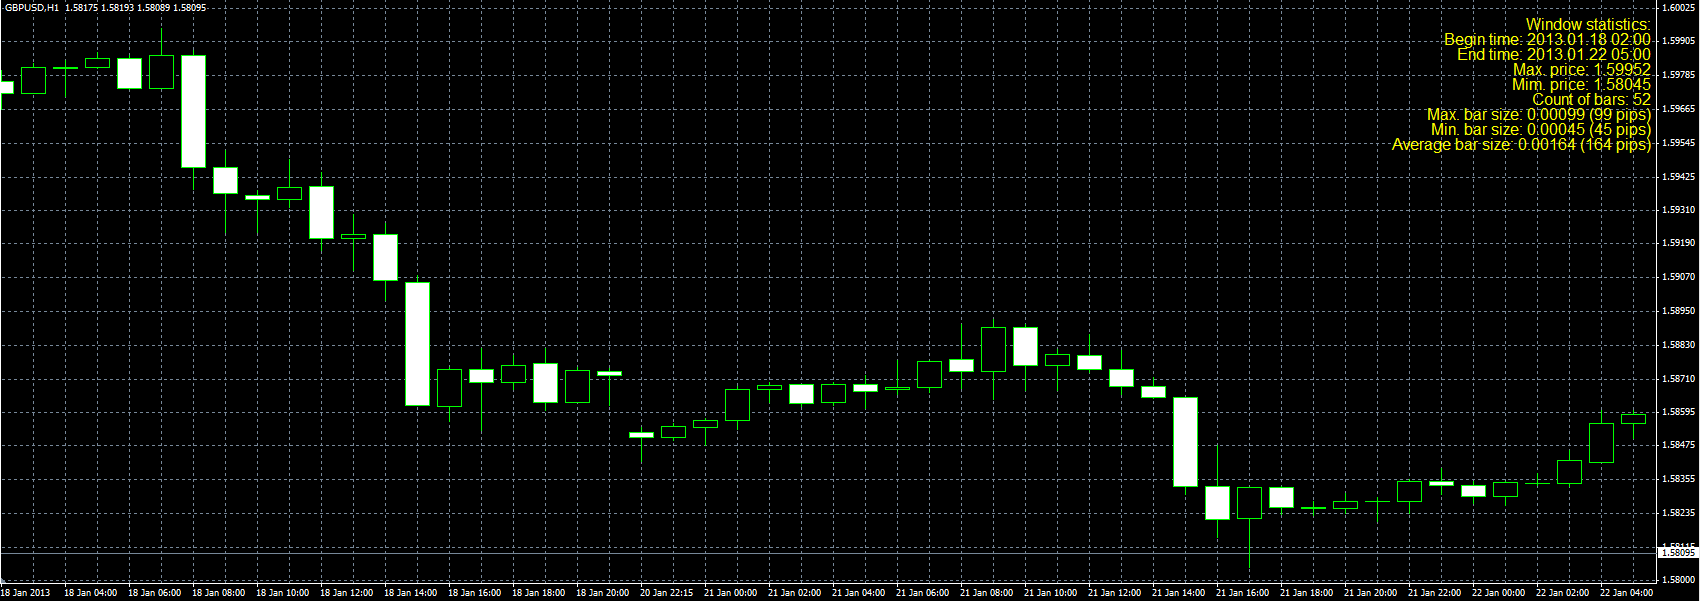Click time axis label '18 Jan 20:00'

(x=602, y=593)
